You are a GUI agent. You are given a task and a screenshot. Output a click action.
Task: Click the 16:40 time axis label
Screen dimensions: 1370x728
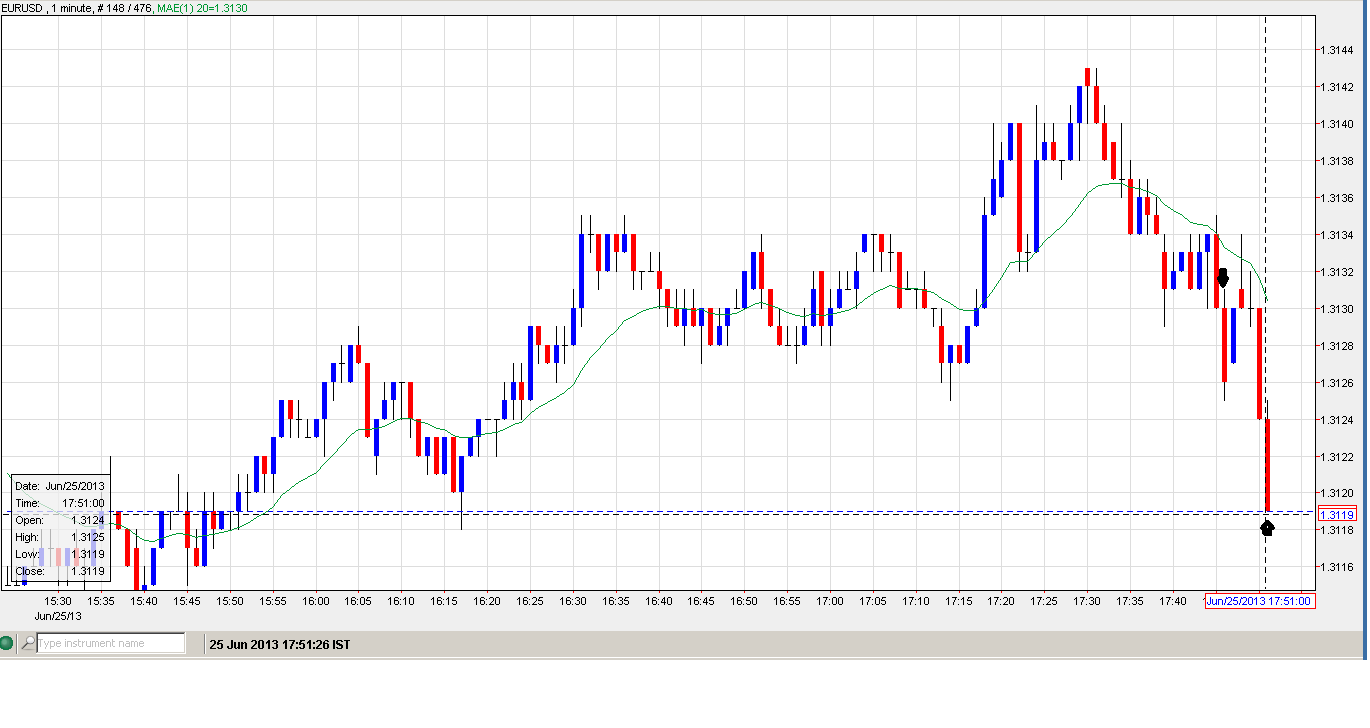pos(658,601)
